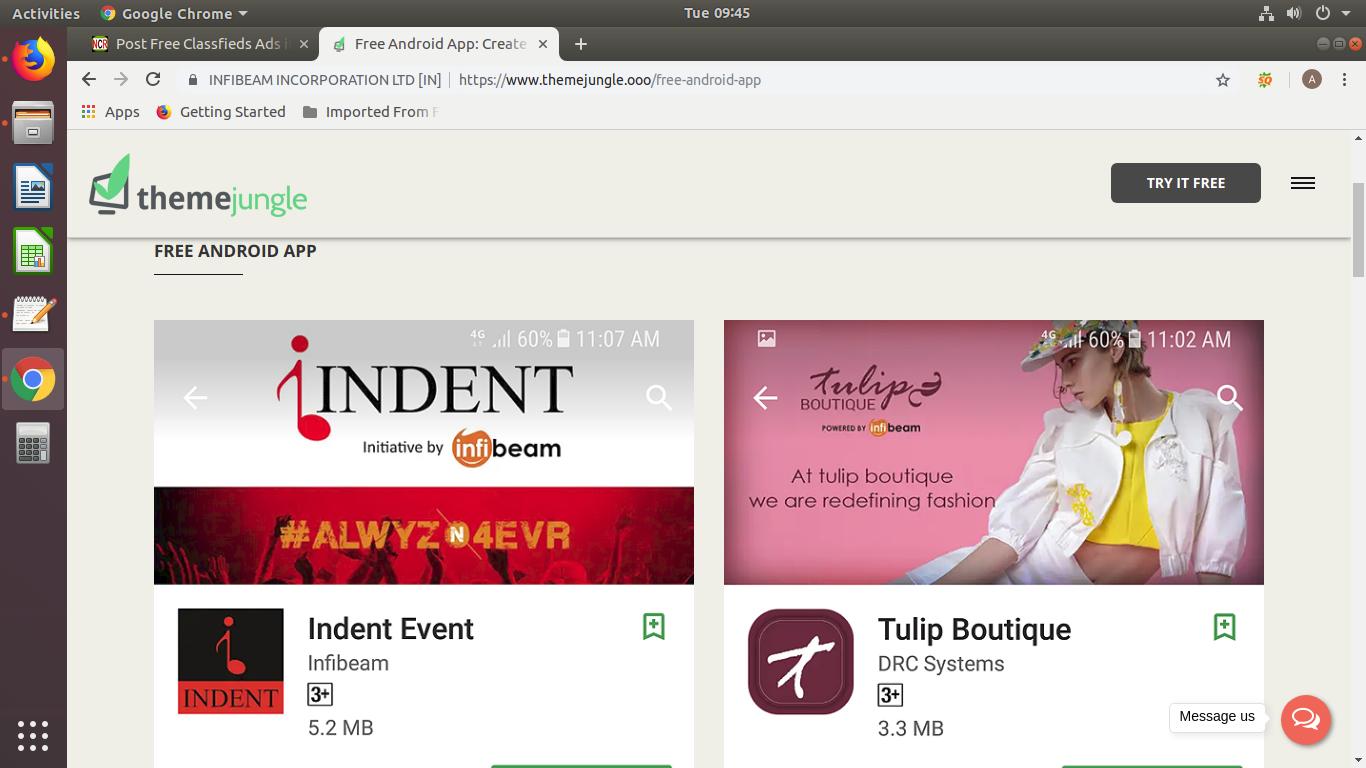Click the Tulip Boutique title
Screen dimensions: 1366x768
974,629
